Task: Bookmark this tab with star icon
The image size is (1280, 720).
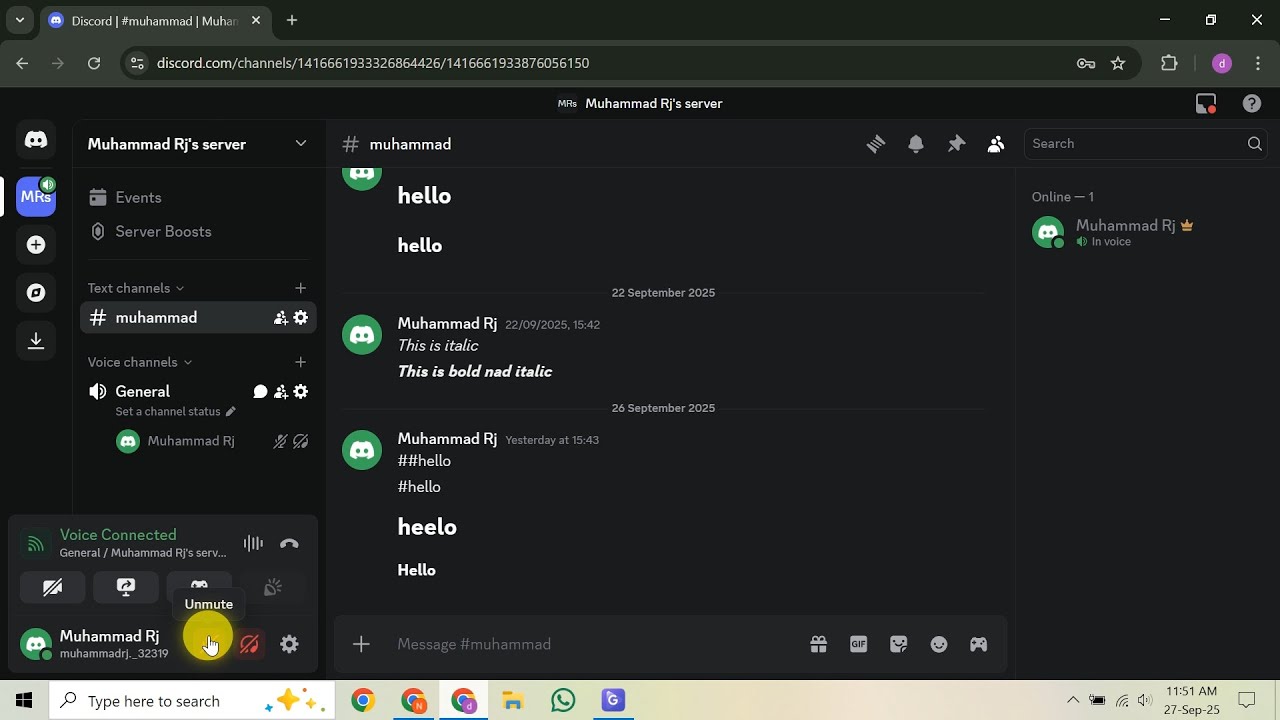Action: pyautogui.click(x=1118, y=63)
